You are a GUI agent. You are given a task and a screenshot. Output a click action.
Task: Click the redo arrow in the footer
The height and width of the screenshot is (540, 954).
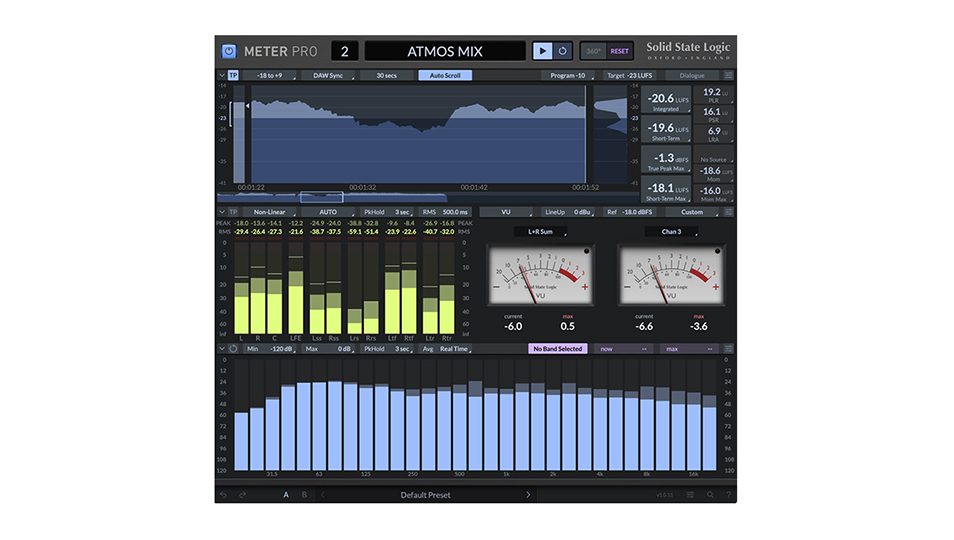(x=242, y=495)
